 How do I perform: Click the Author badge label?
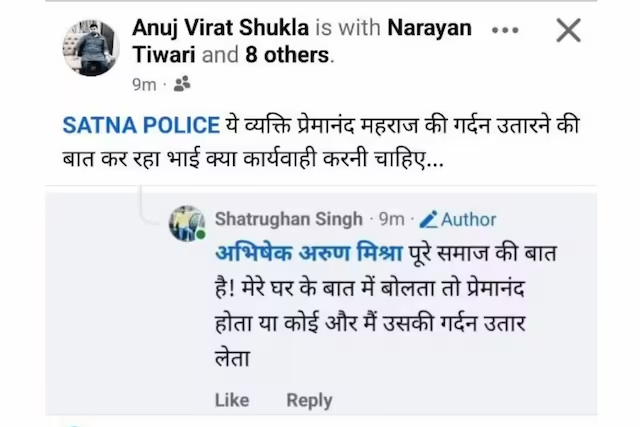(x=468, y=219)
